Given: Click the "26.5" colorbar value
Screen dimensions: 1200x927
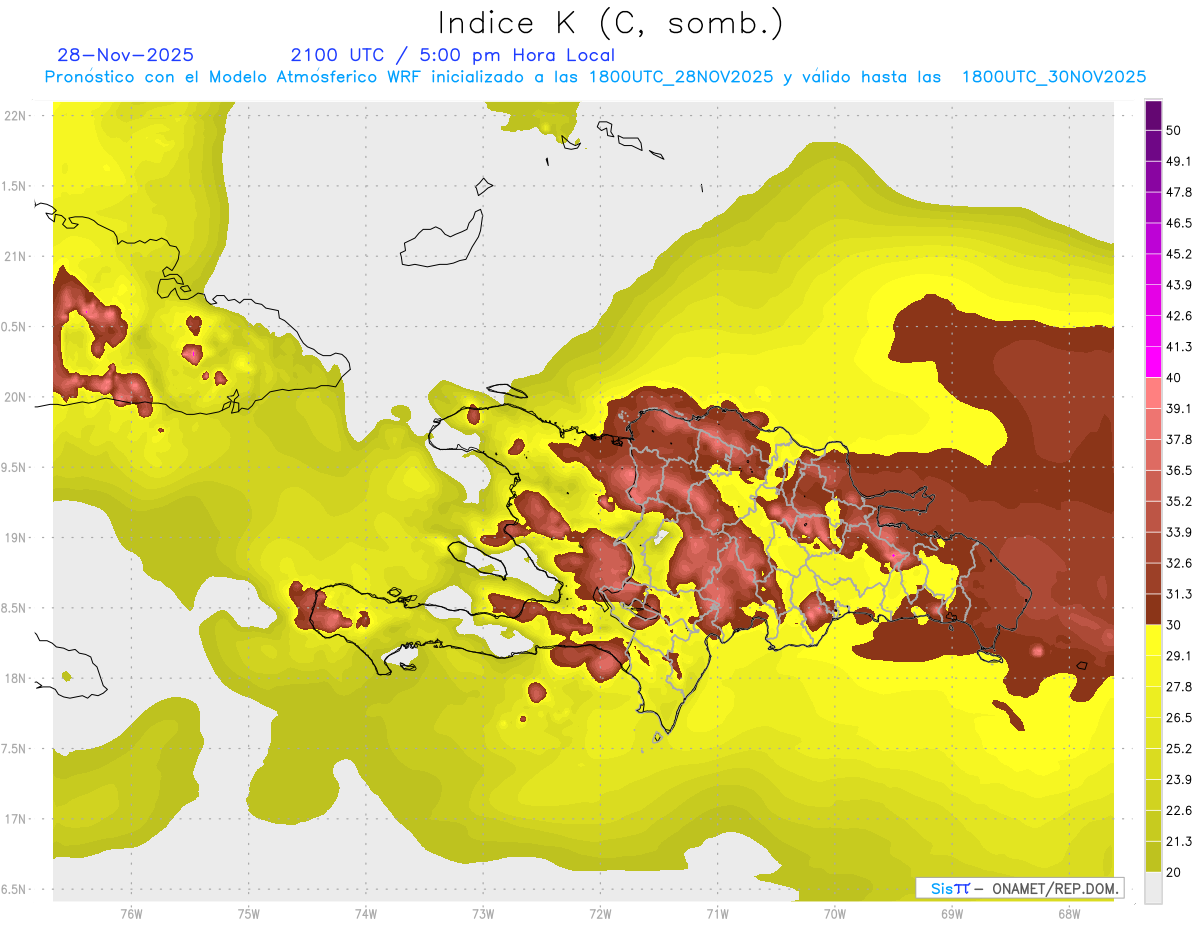Looking at the screenshot, I should (x=1179, y=718).
